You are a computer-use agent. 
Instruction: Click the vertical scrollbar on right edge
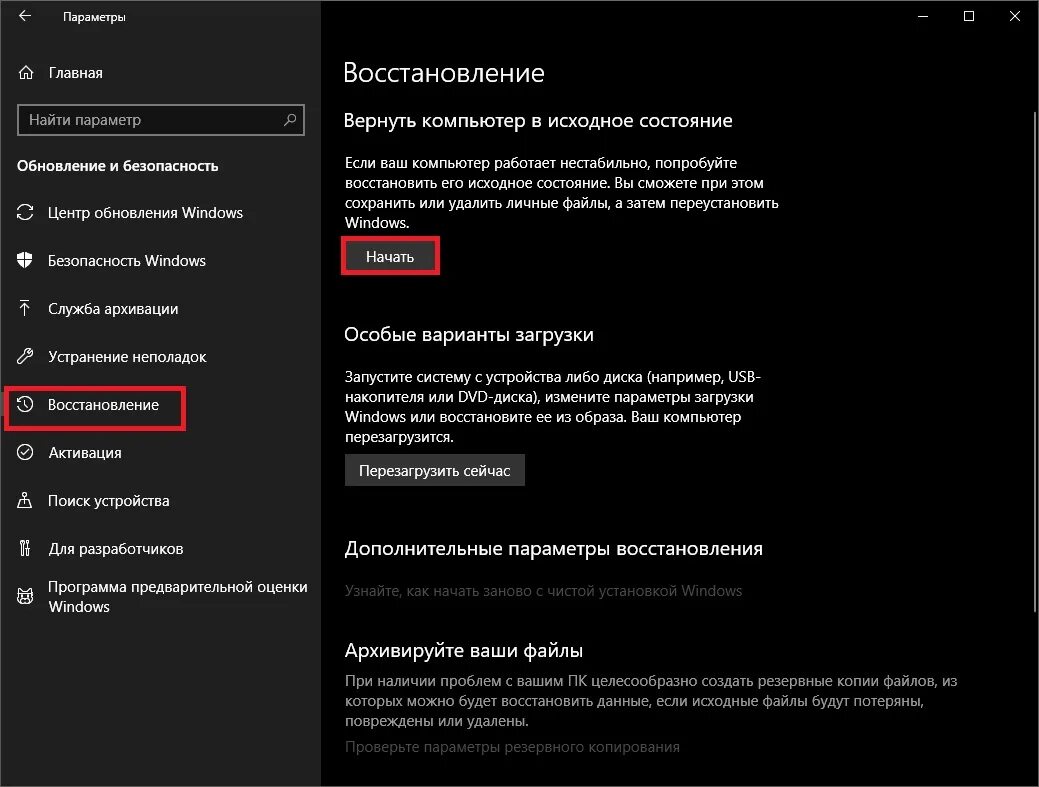[x=1034, y=361]
